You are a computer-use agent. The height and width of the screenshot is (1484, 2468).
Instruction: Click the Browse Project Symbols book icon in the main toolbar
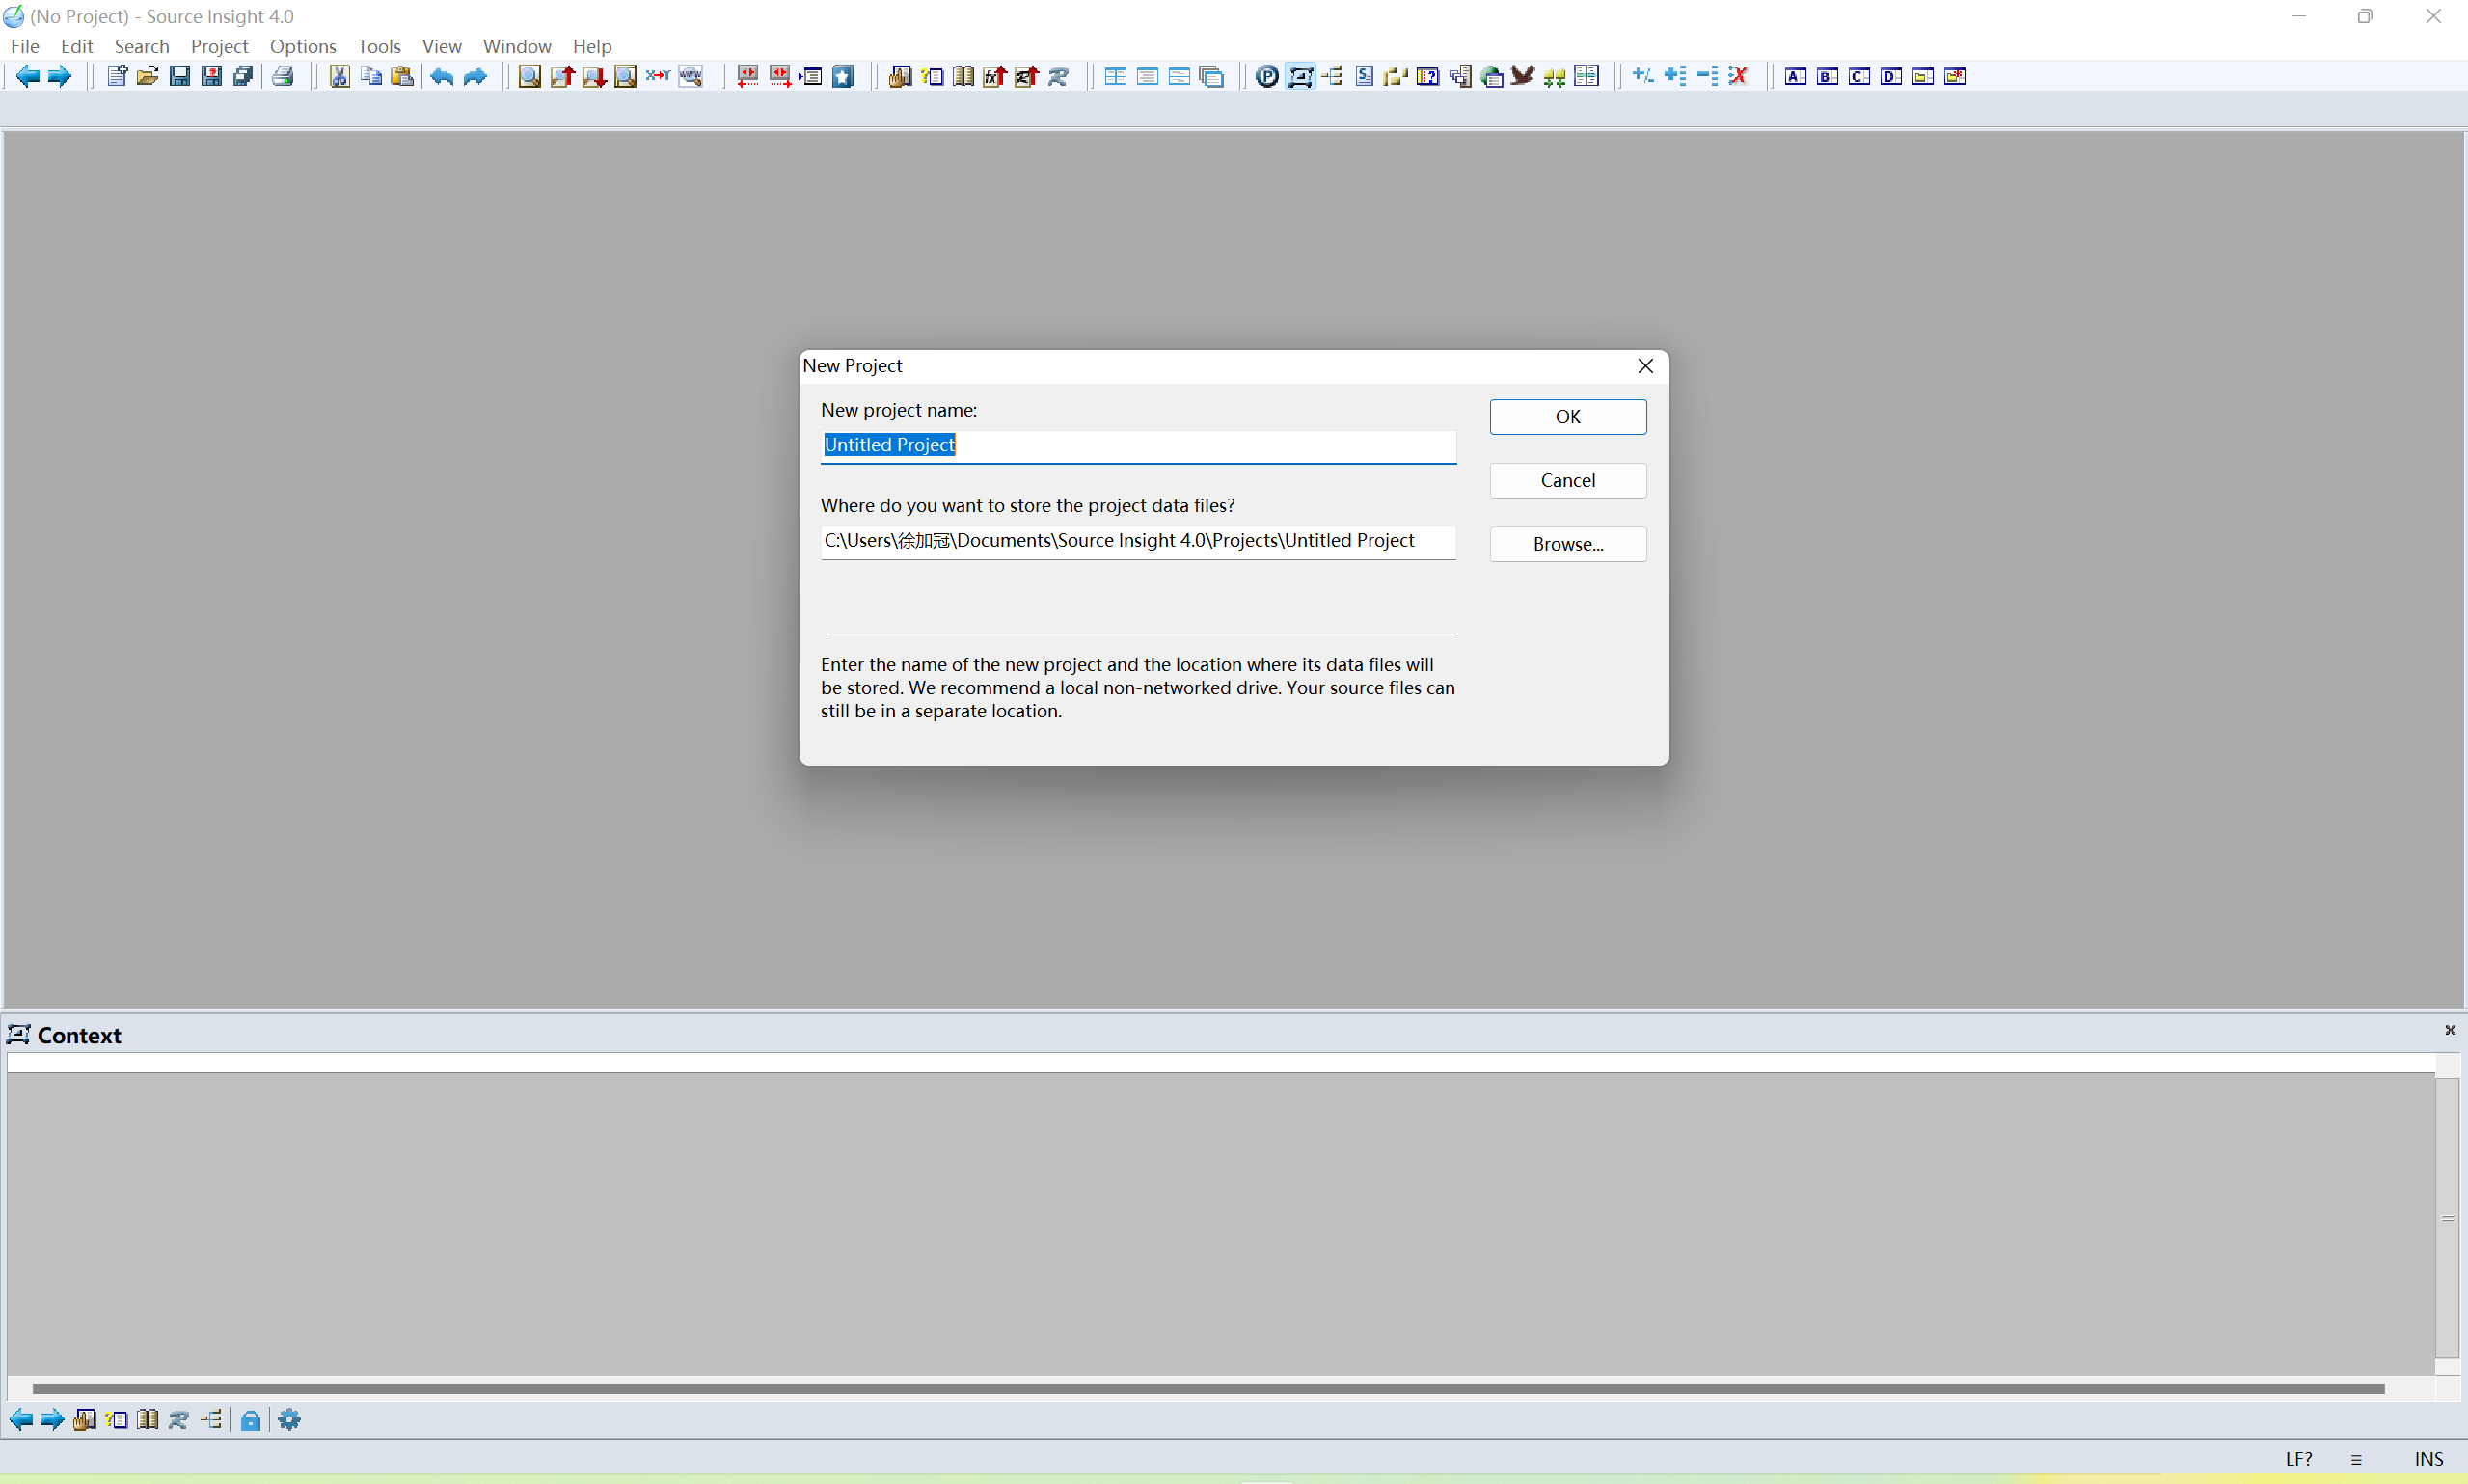pyautogui.click(x=964, y=76)
